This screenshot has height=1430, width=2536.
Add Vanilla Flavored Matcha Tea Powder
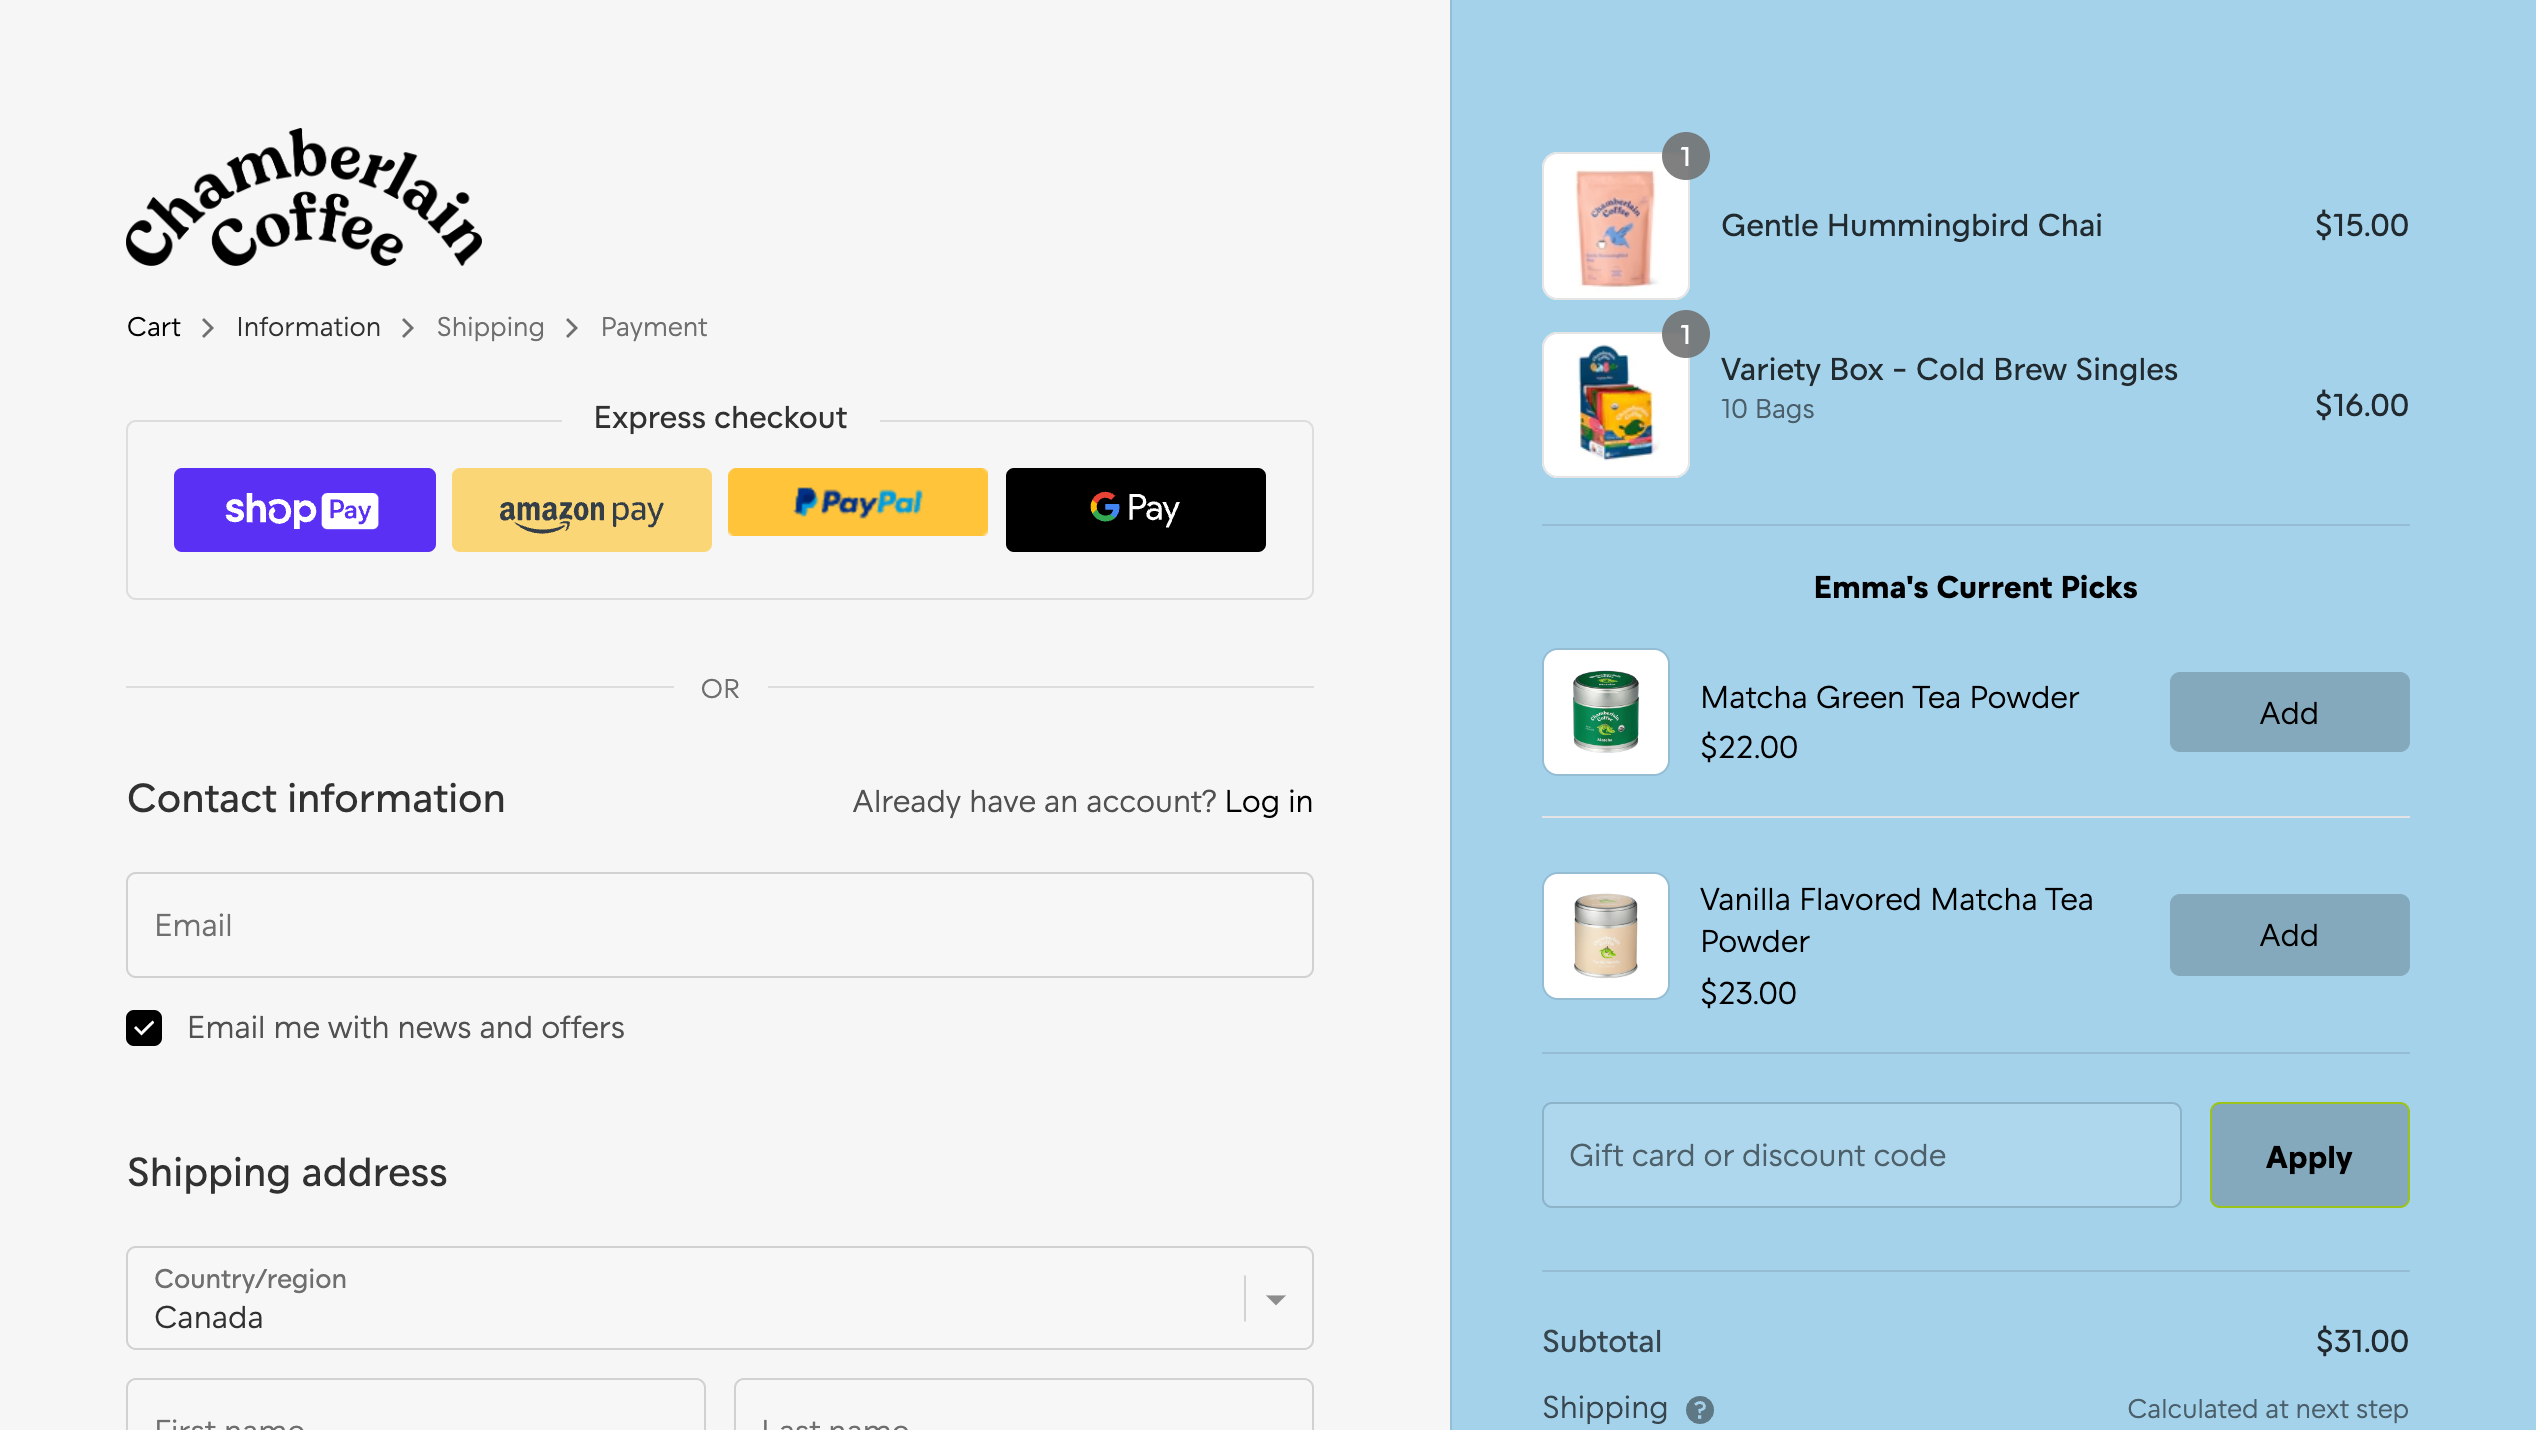[2289, 935]
